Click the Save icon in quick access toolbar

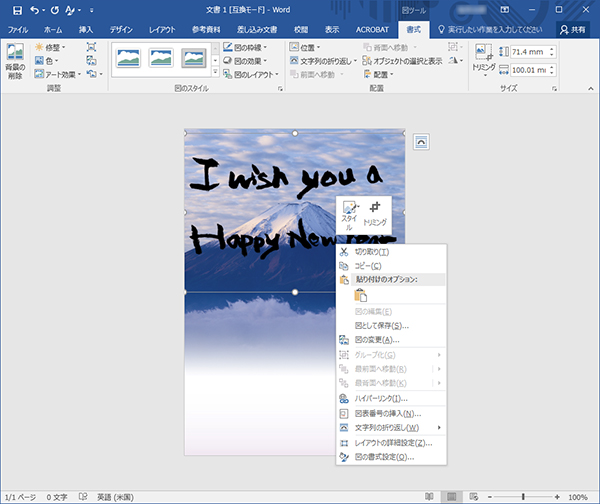(x=17, y=10)
